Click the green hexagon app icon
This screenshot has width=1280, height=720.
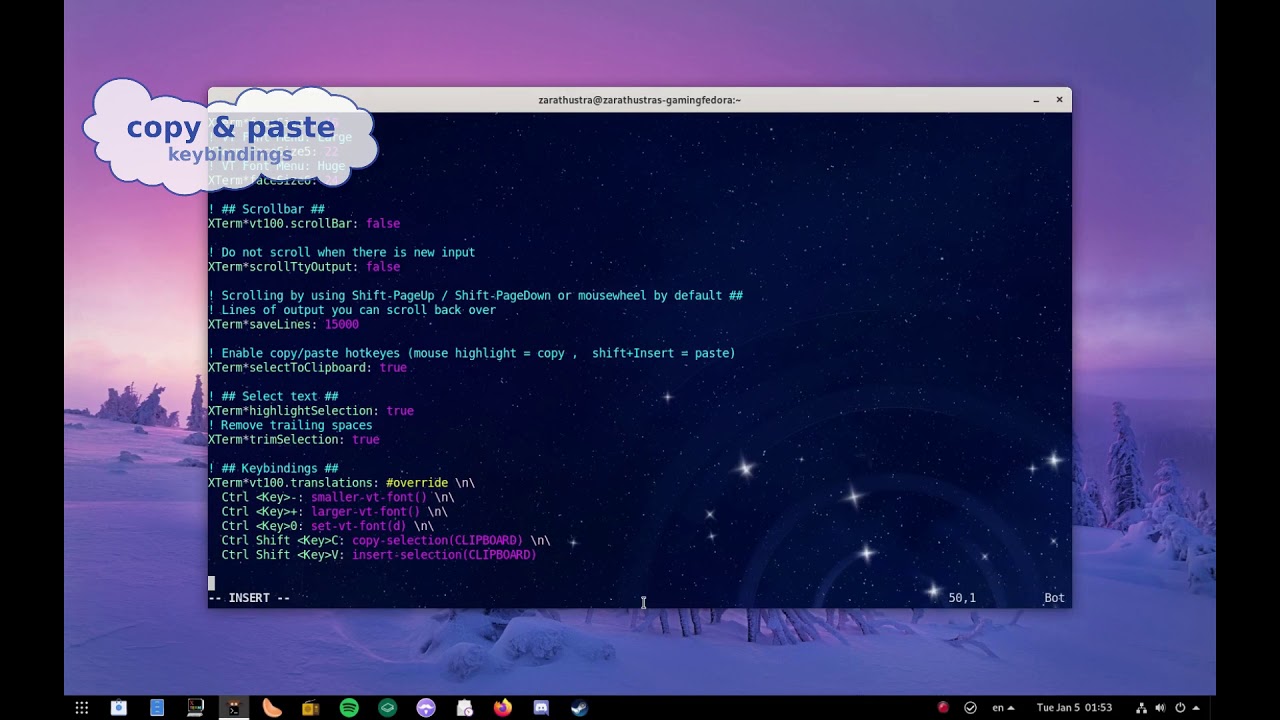click(x=387, y=708)
